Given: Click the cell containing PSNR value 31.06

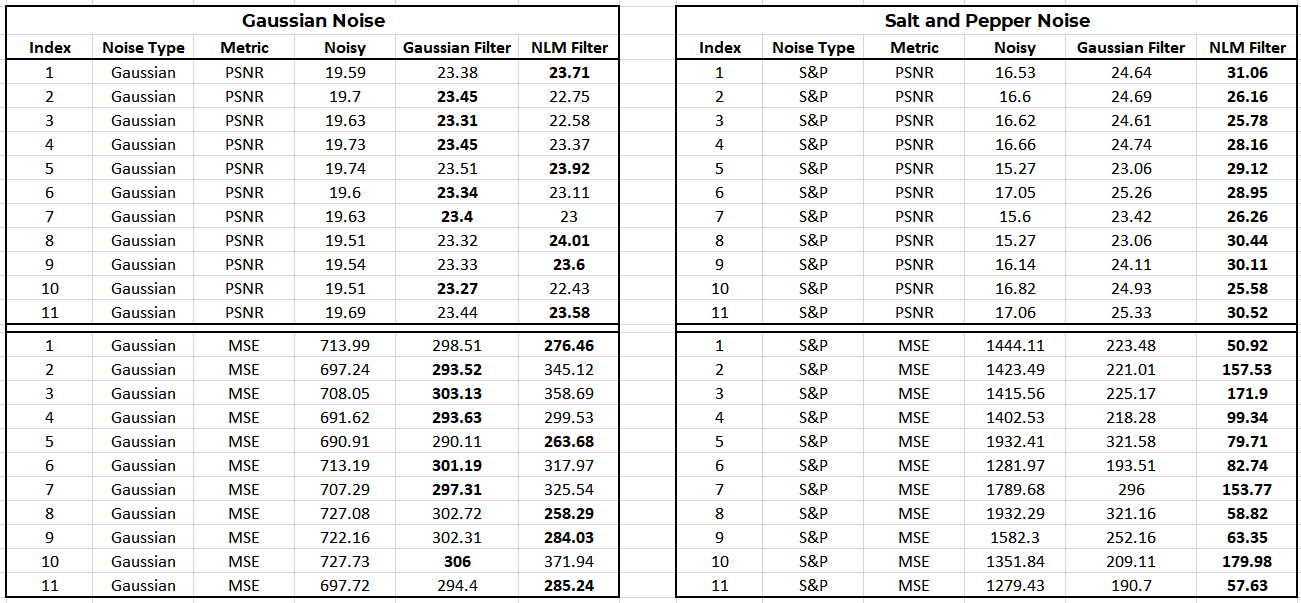Looking at the screenshot, I should click(x=1247, y=72).
